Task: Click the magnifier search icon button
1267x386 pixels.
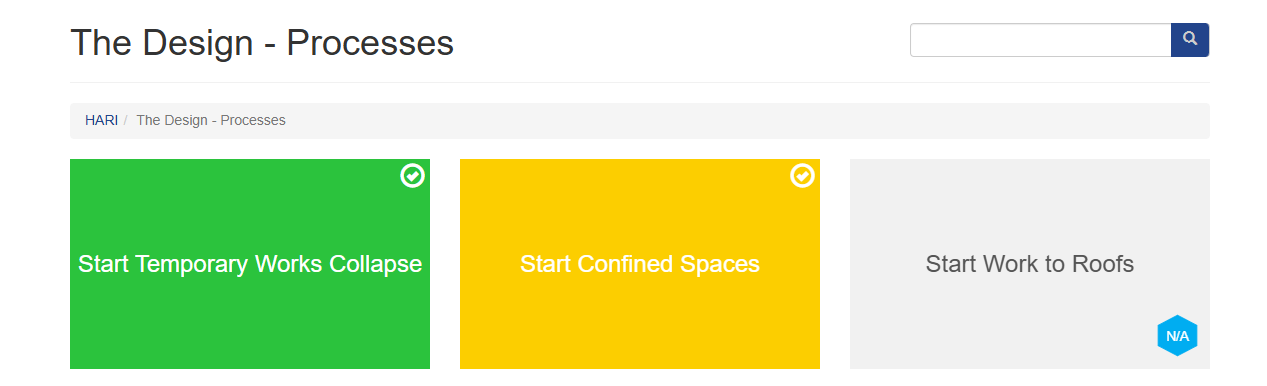Action: [1190, 40]
